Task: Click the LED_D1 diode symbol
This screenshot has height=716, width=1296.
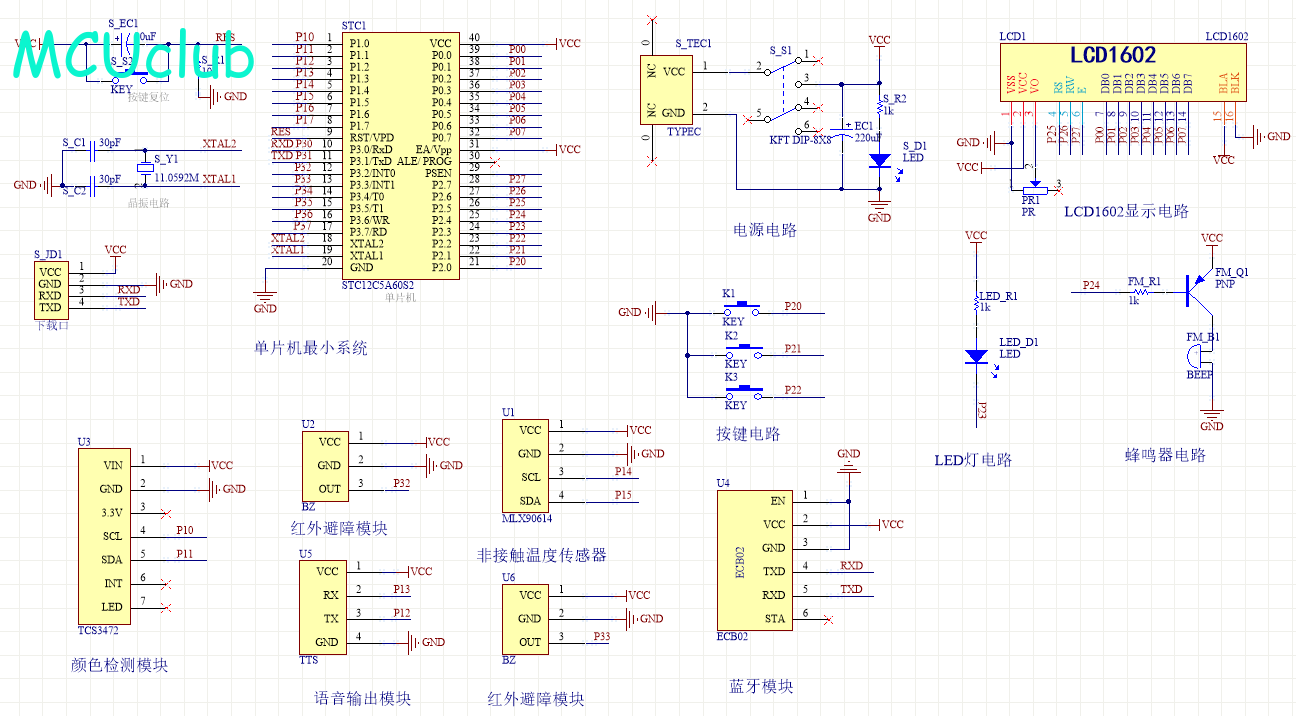Action: click(976, 356)
